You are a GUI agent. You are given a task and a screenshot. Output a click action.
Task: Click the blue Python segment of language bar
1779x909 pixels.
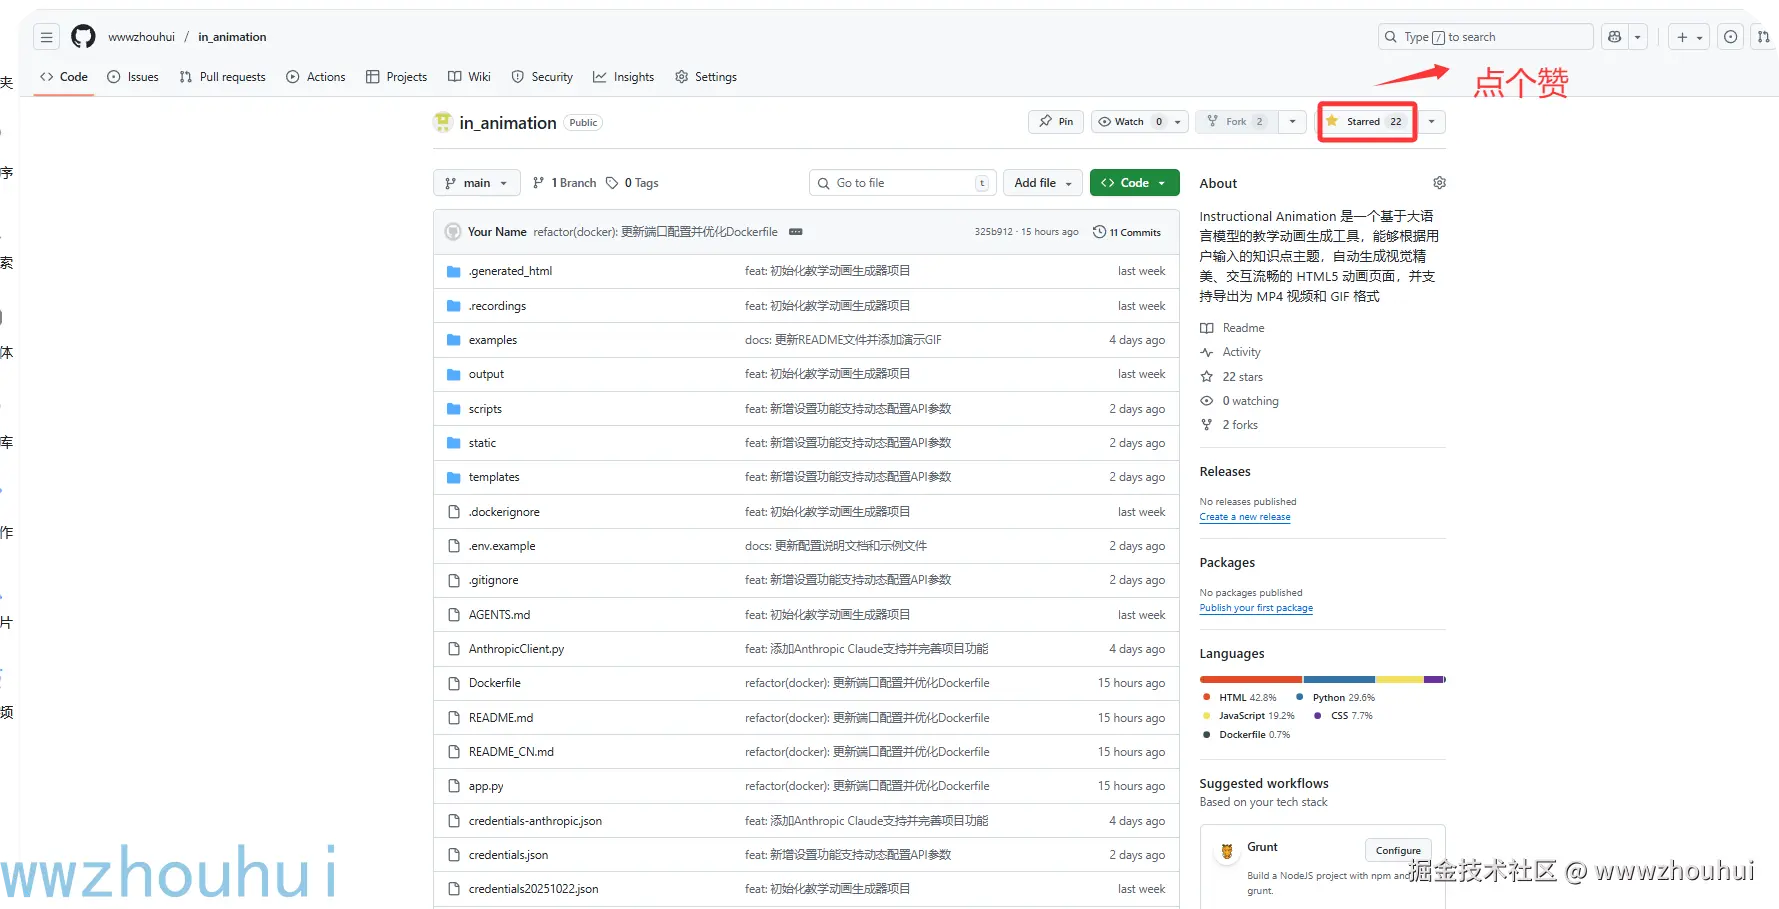pos(1340,680)
